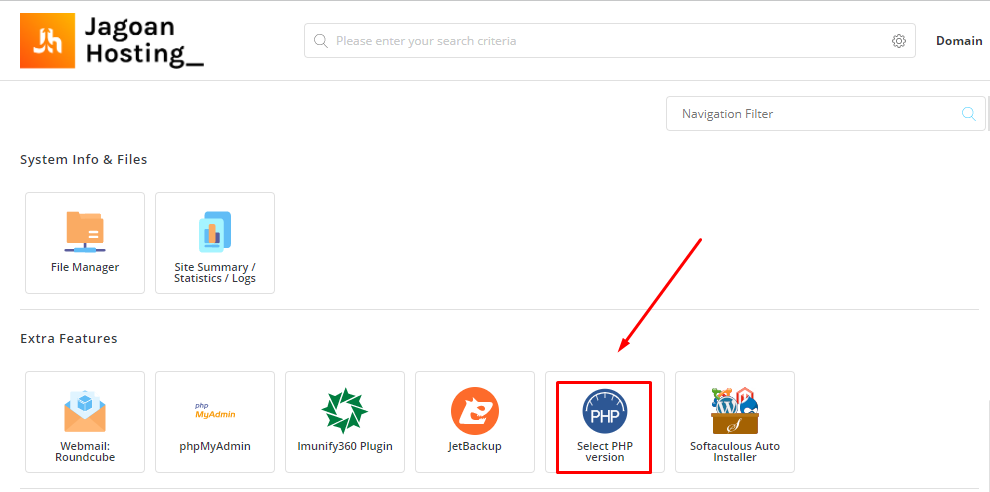The width and height of the screenshot is (990, 492).
Task: Click the Extra Features heading
Action: pyautogui.click(x=69, y=339)
